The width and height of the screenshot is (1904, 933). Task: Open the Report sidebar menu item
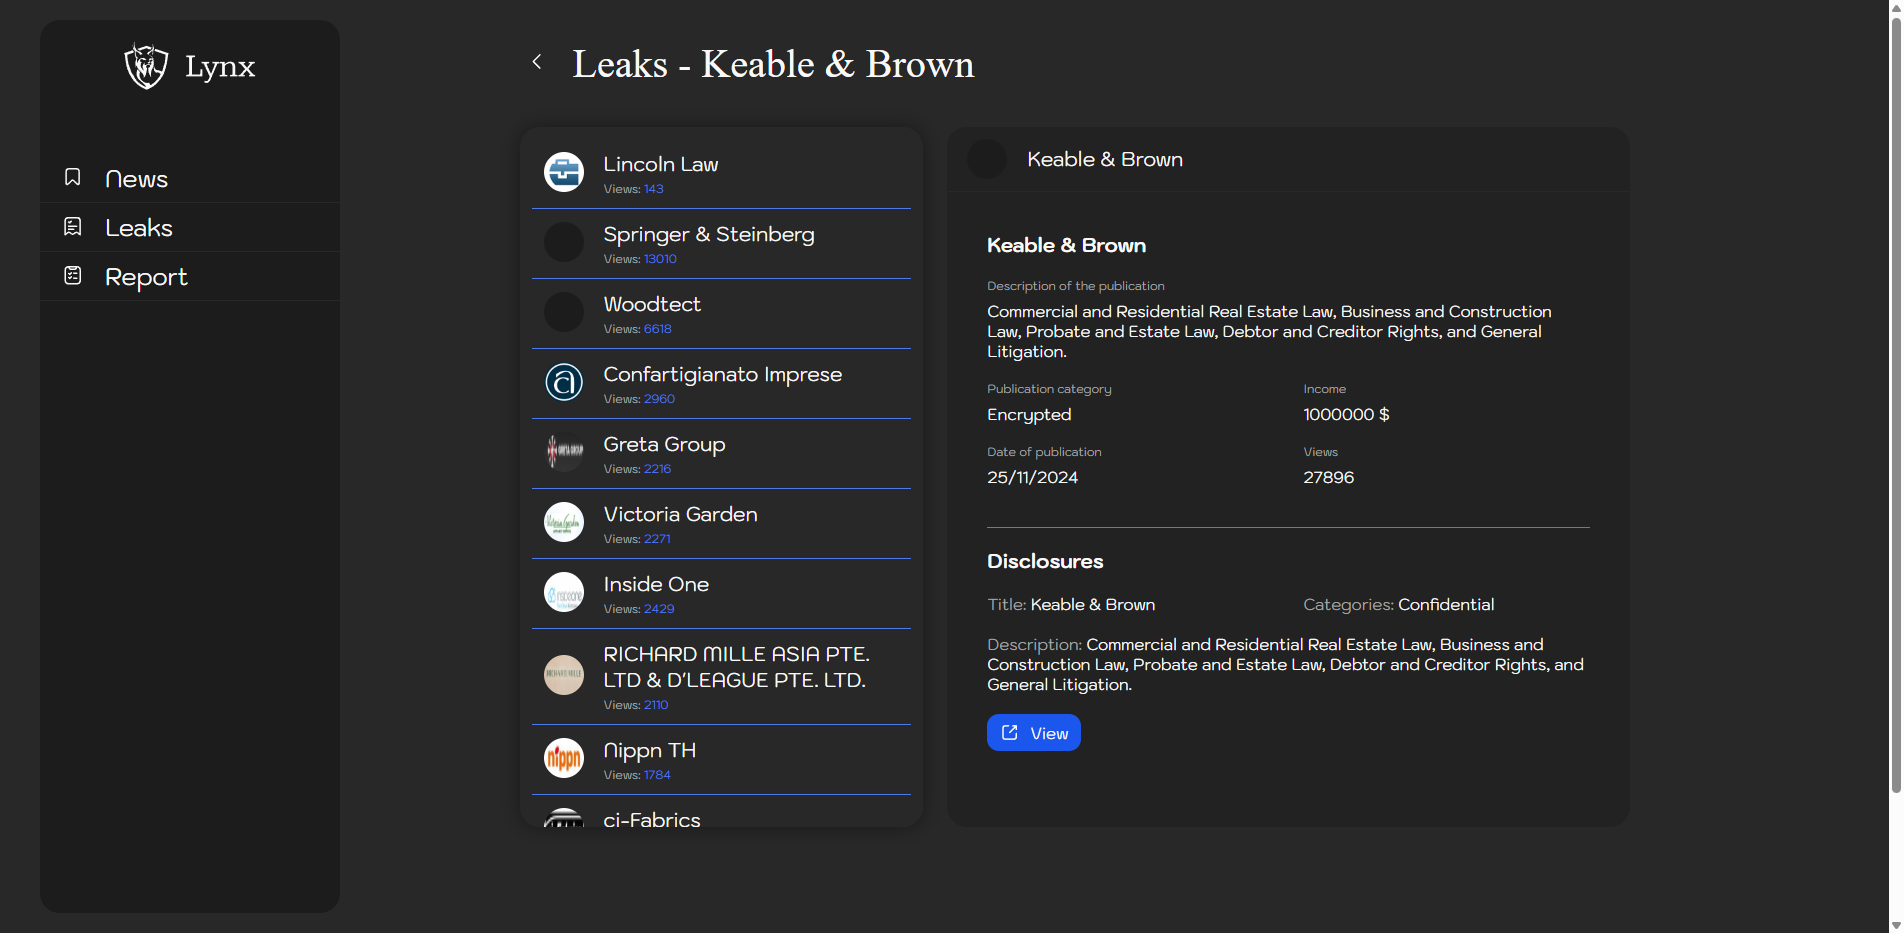pos(146,277)
